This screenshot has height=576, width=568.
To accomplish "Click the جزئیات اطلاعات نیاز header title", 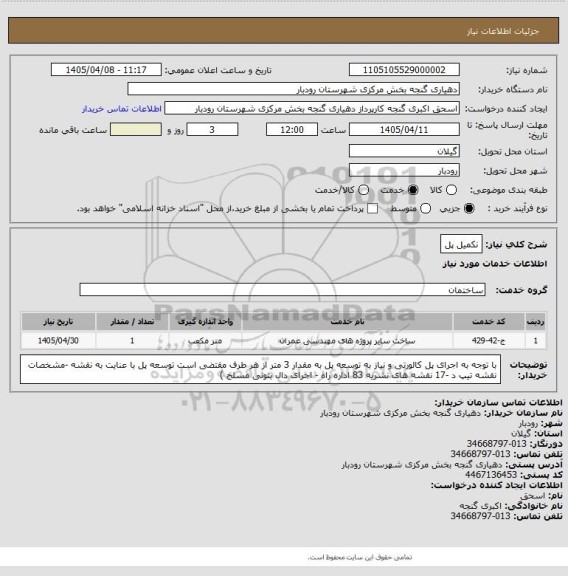I will tap(503, 32).
